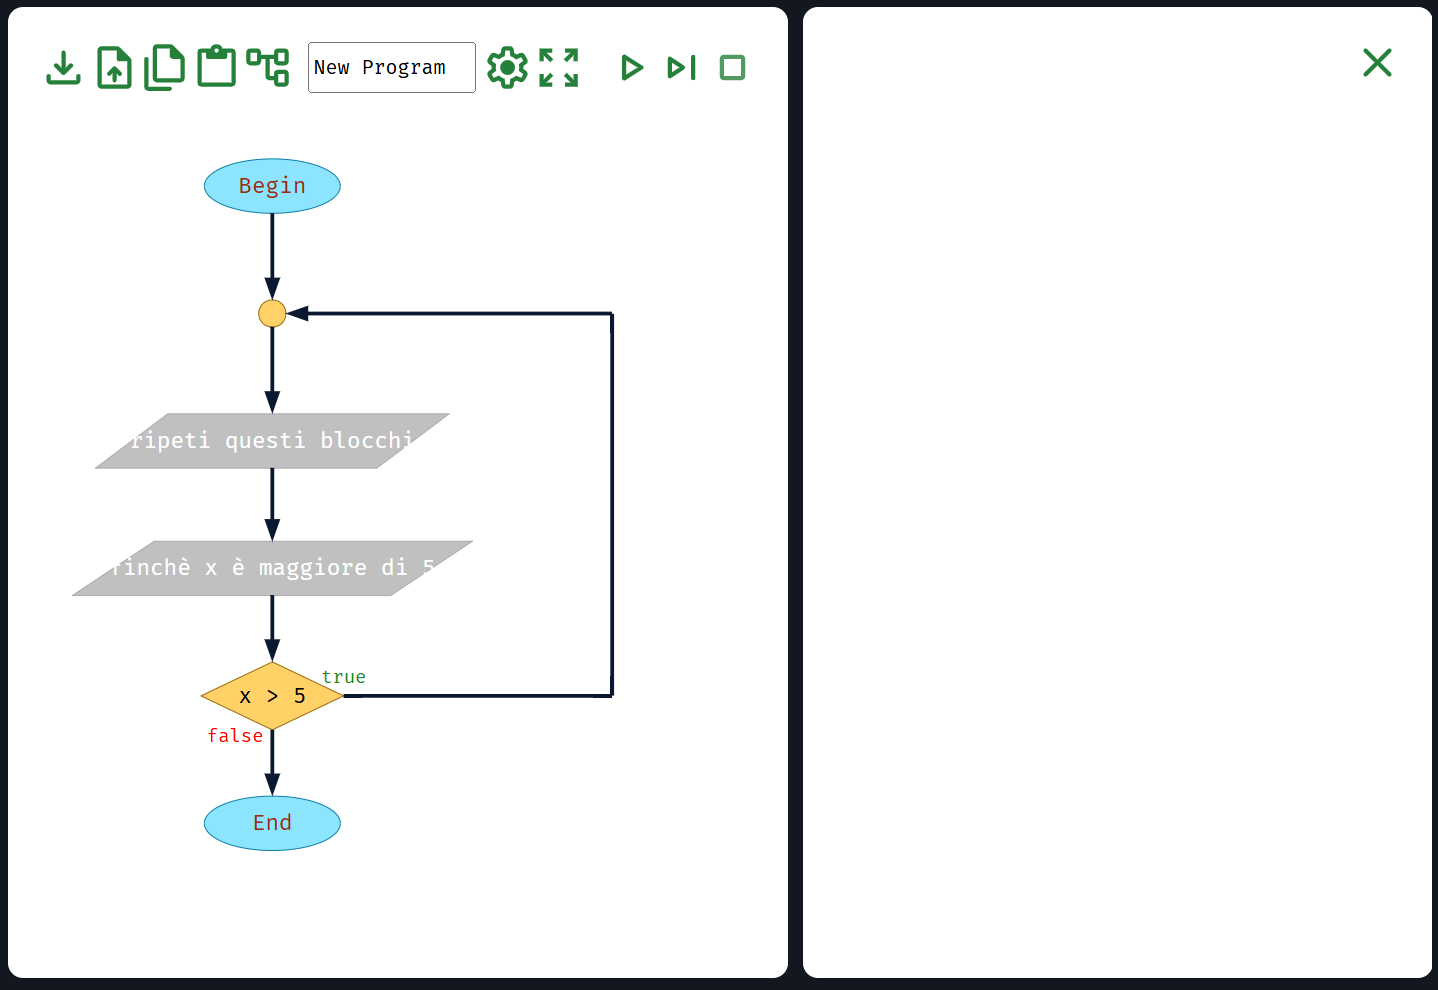Click the flowchart structure icon

[x=268, y=68]
